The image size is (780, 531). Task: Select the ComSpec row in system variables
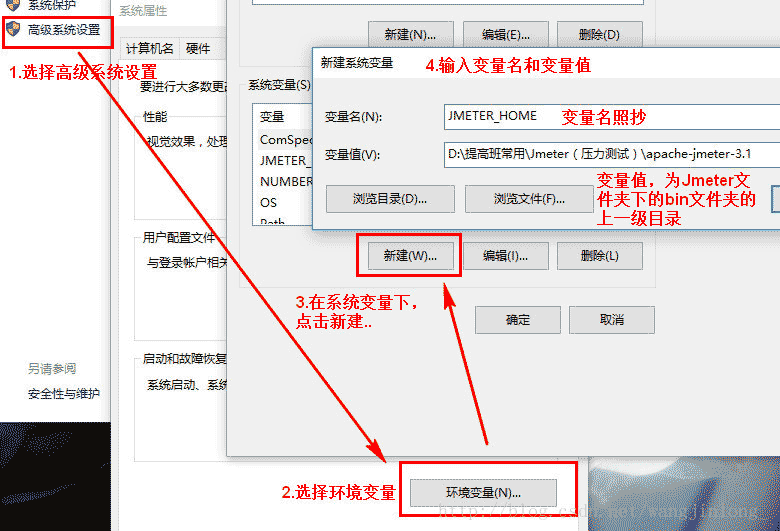(284, 140)
